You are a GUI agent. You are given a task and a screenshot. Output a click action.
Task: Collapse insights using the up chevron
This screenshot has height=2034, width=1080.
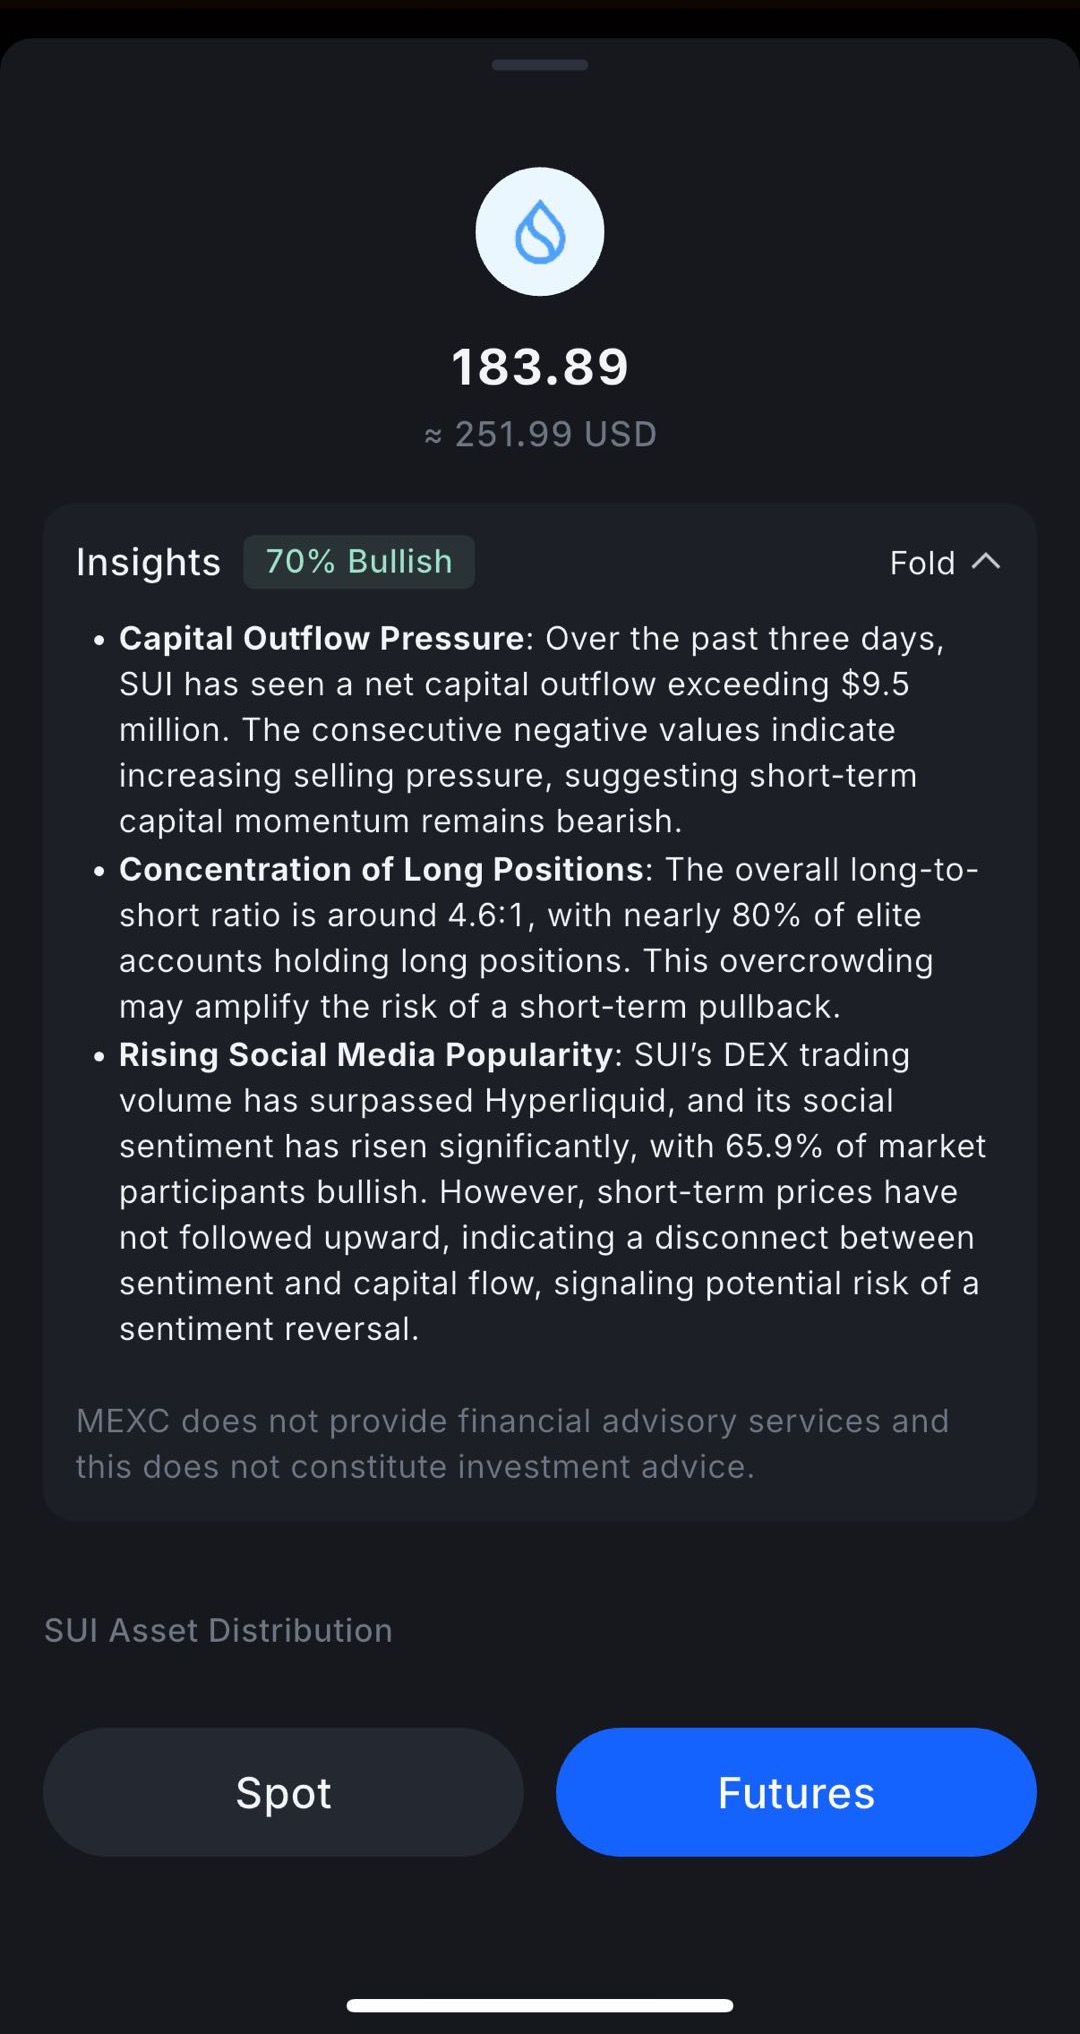(x=986, y=562)
